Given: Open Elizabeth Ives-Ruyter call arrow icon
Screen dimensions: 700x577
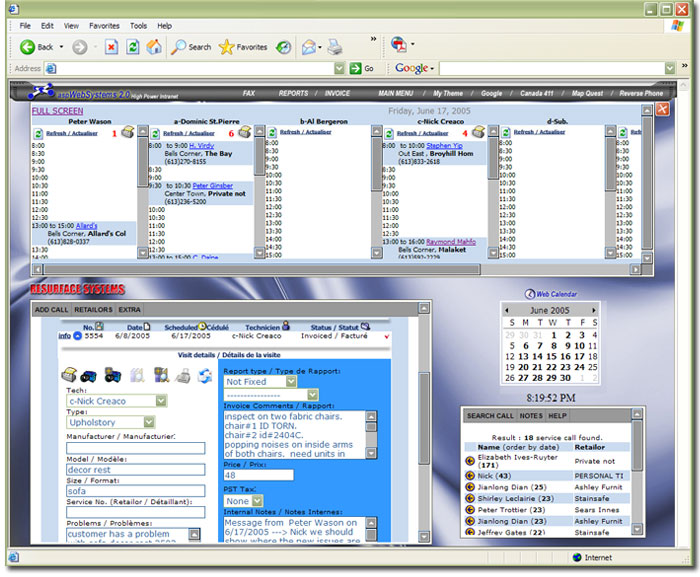Looking at the screenshot, I should click(470, 461).
